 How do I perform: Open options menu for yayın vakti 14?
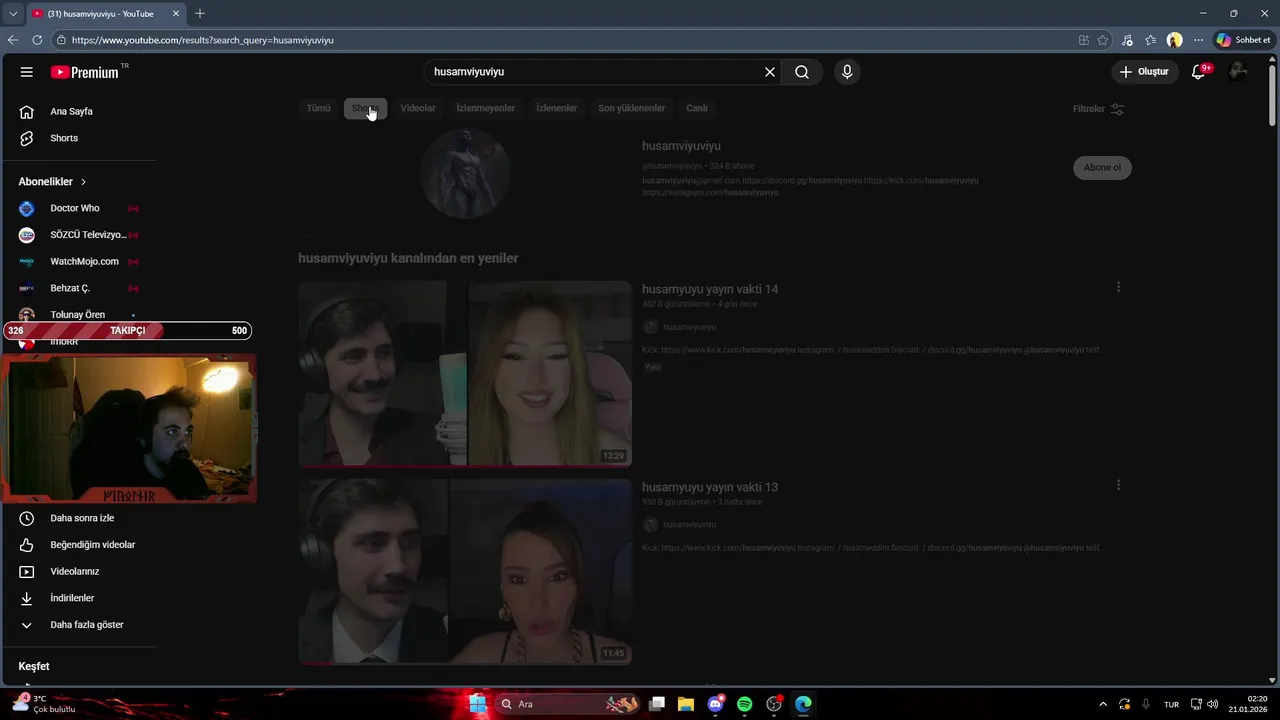1118,287
